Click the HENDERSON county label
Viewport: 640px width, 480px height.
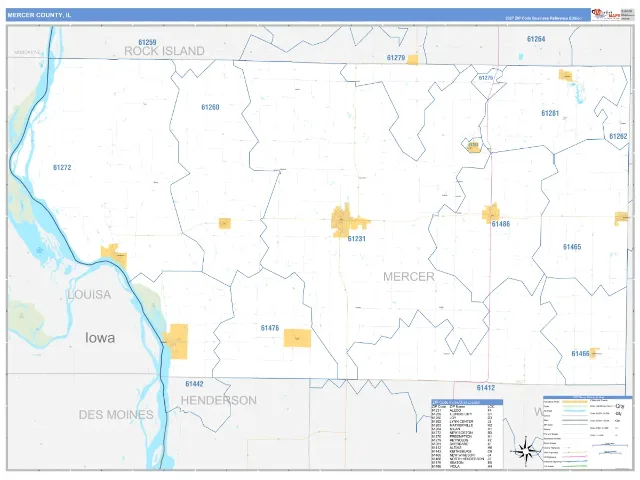click(x=219, y=400)
